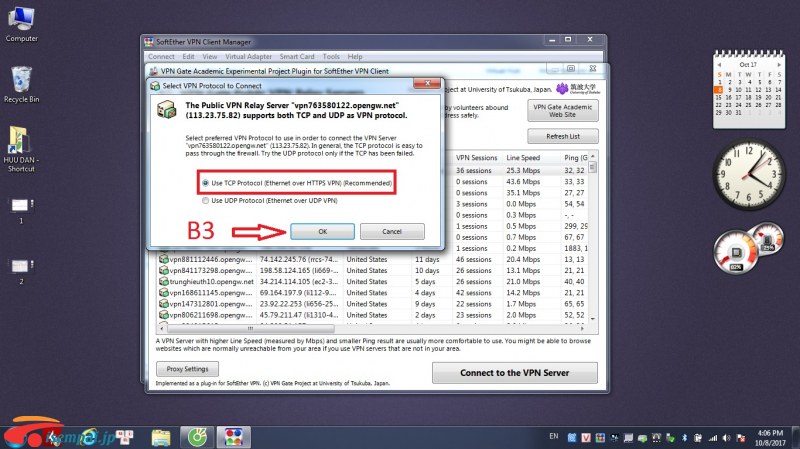This screenshot has height=449, width=800.
Task: Open Proxy Settings
Action: tap(187, 369)
